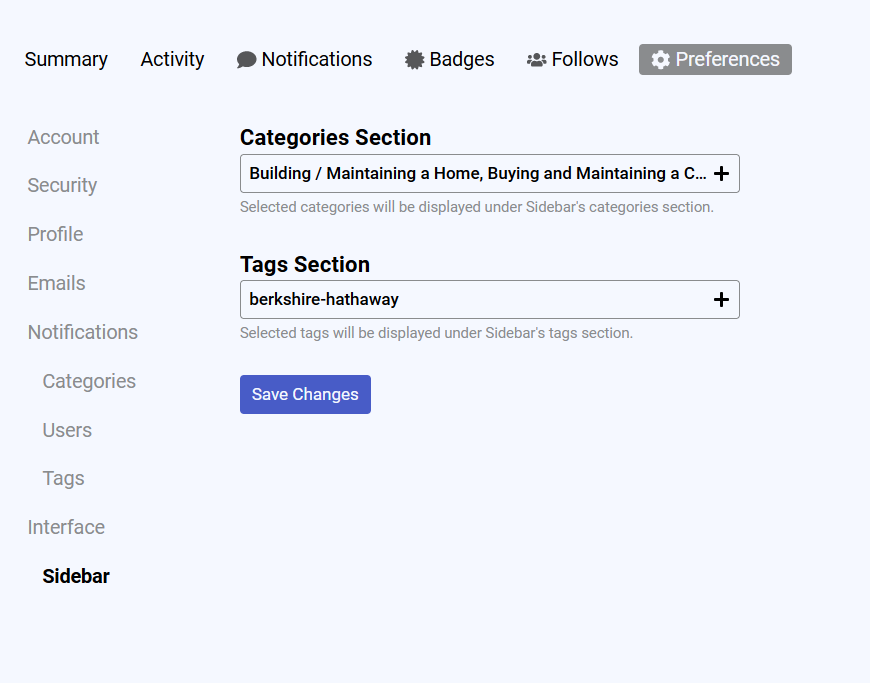The image size is (870, 683).
Task: Go to Account preferences
Action: 63,137
